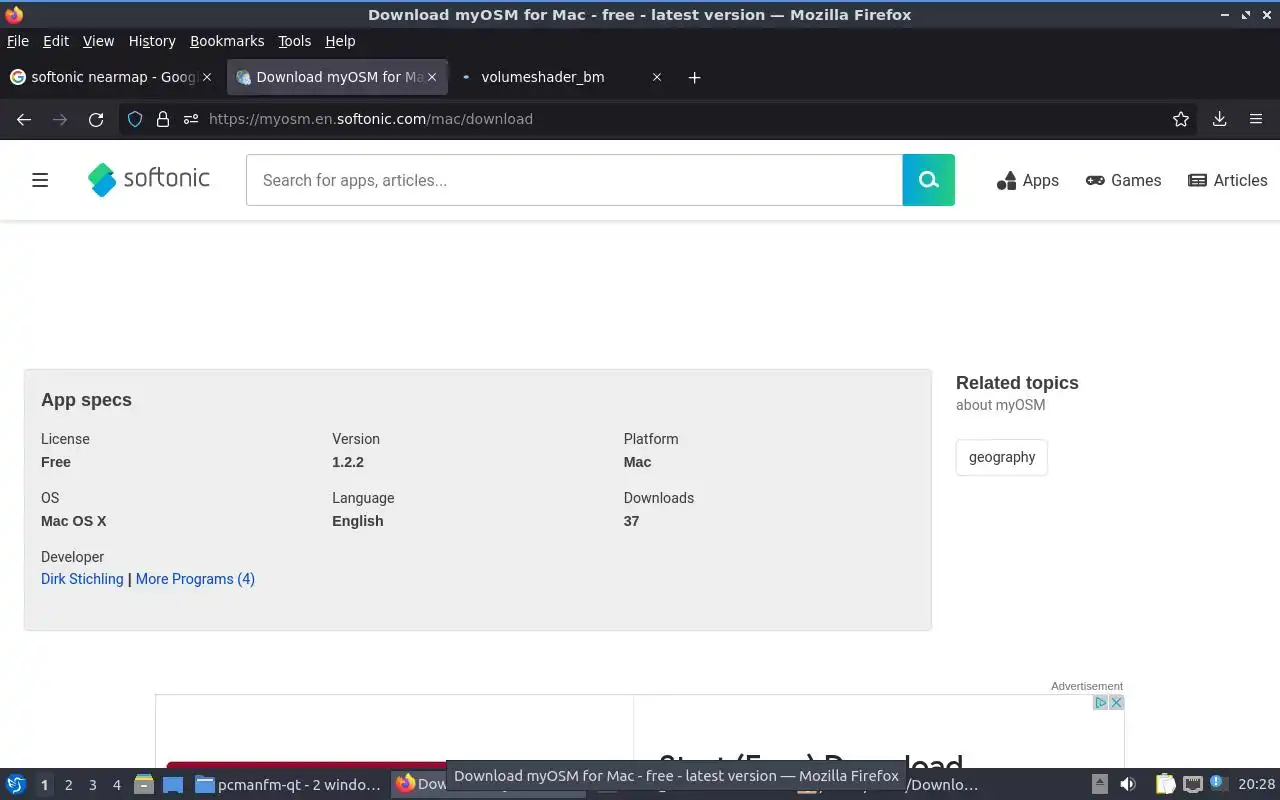
Task: Open the AdChoices info triangle icon
Action: [x=1100, y=703]
